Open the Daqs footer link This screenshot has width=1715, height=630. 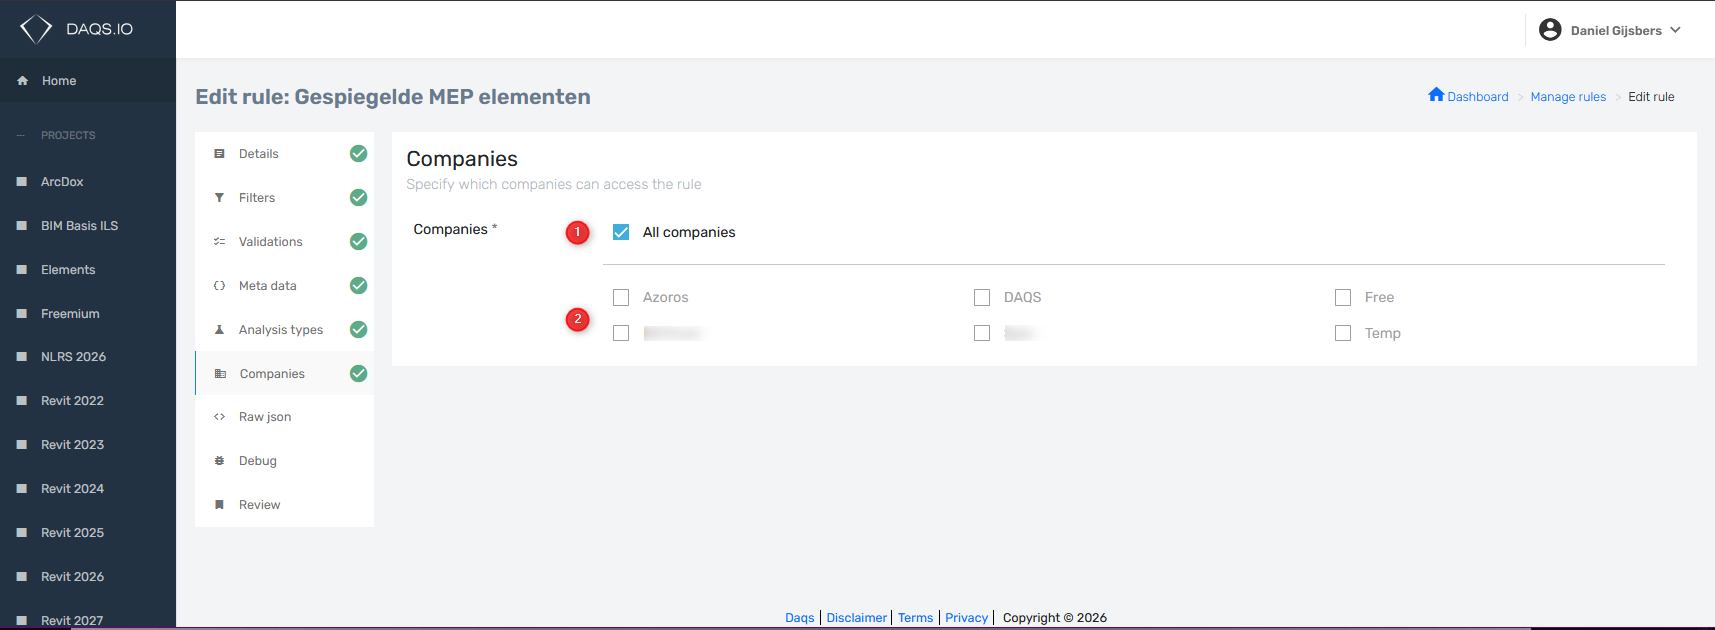point(799,618)
